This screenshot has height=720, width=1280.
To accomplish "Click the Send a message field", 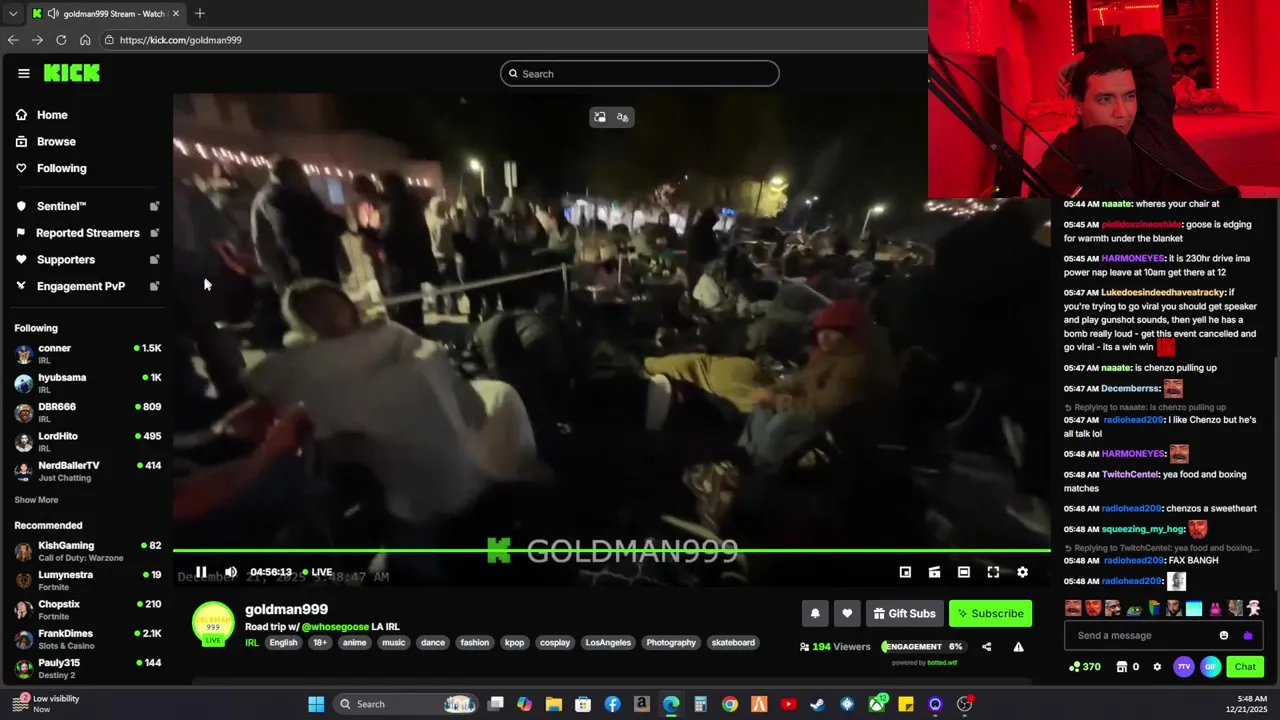I will click(x=1140, y=636).
